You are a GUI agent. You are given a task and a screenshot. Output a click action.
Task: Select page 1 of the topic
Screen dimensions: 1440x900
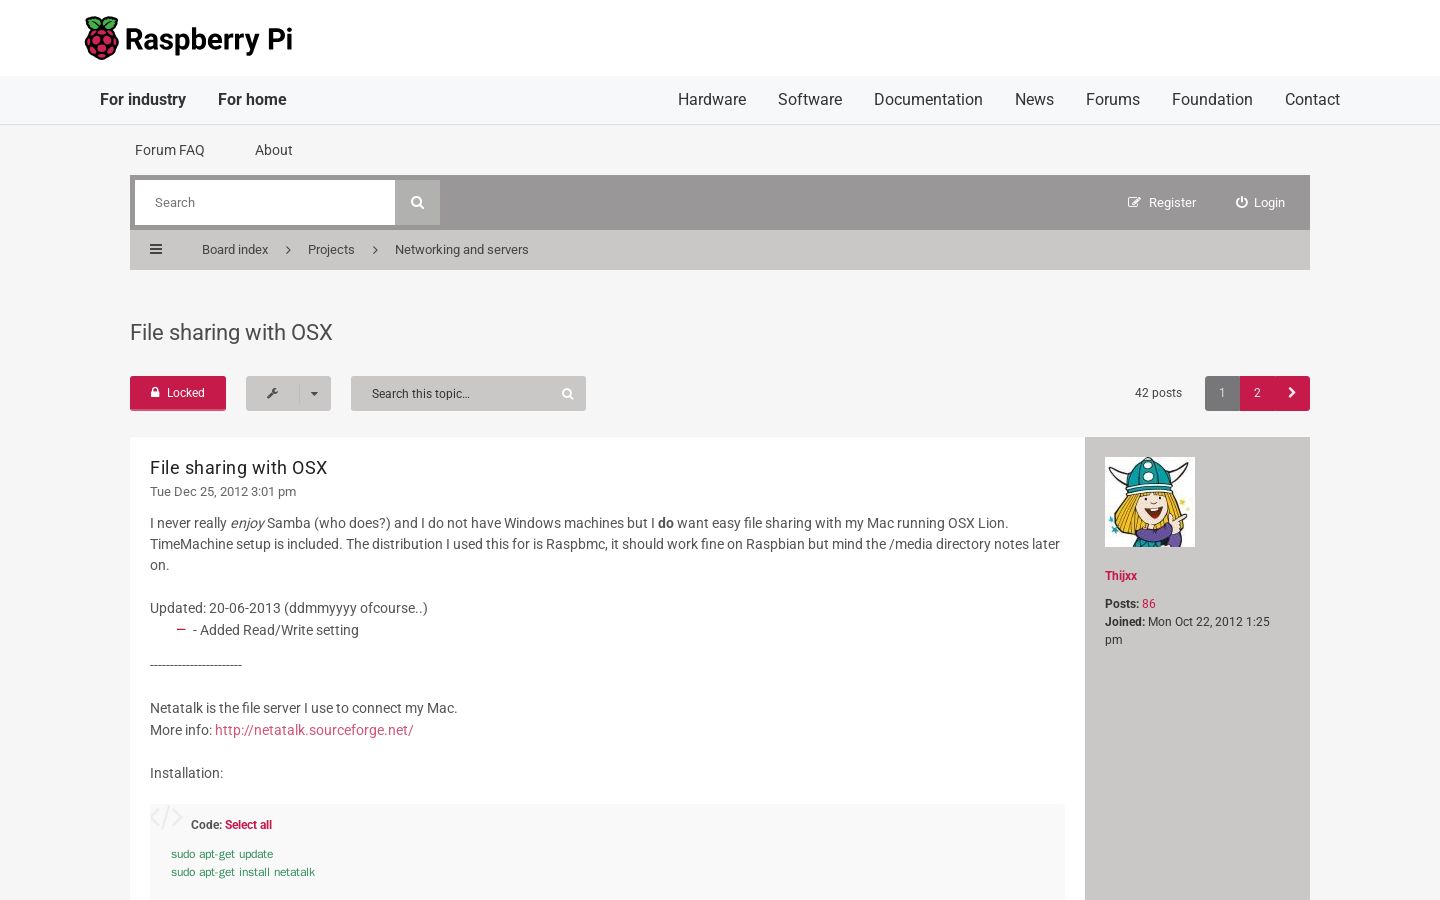pyautogui.click(x=1222, y=393)
